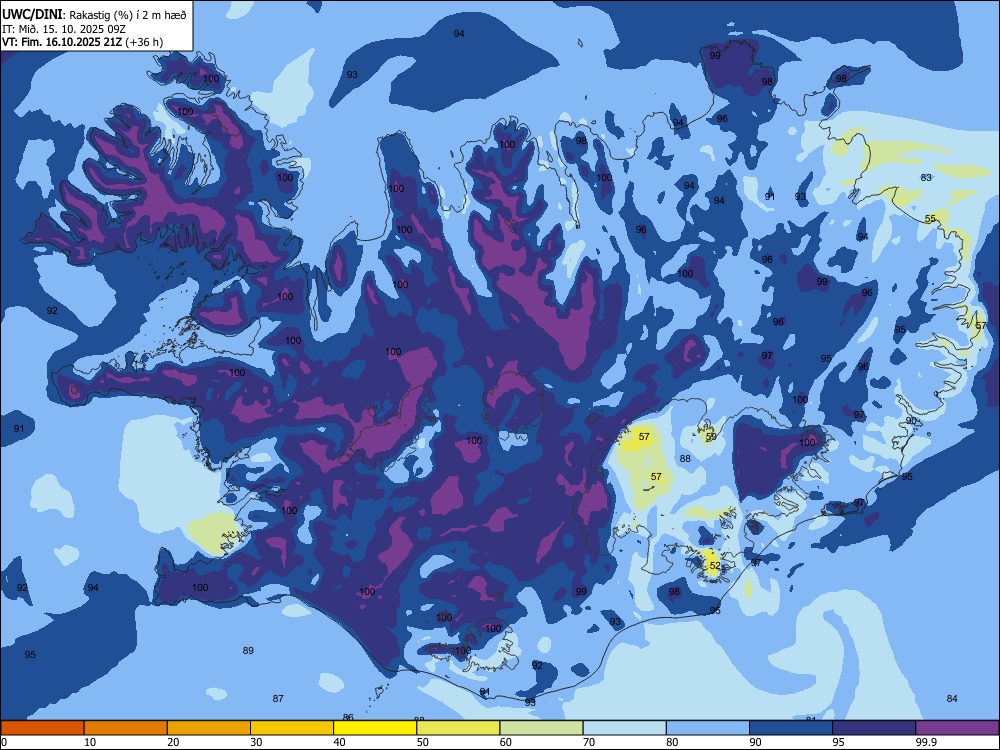Click the '83' humidity value on the map
The height and width of the screenshot is (750, 1000).
(x=926, y=177)
